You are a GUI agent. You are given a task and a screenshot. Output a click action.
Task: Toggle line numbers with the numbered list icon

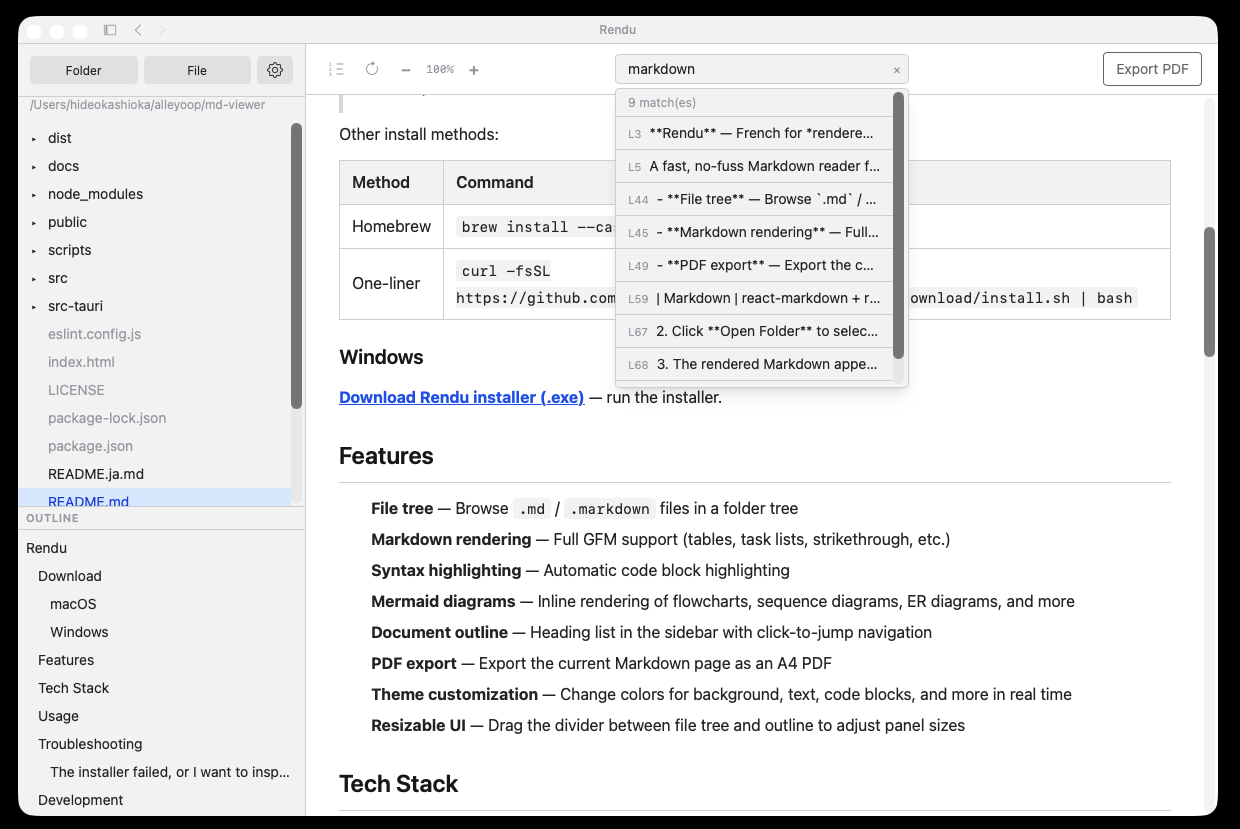point(337,69)
